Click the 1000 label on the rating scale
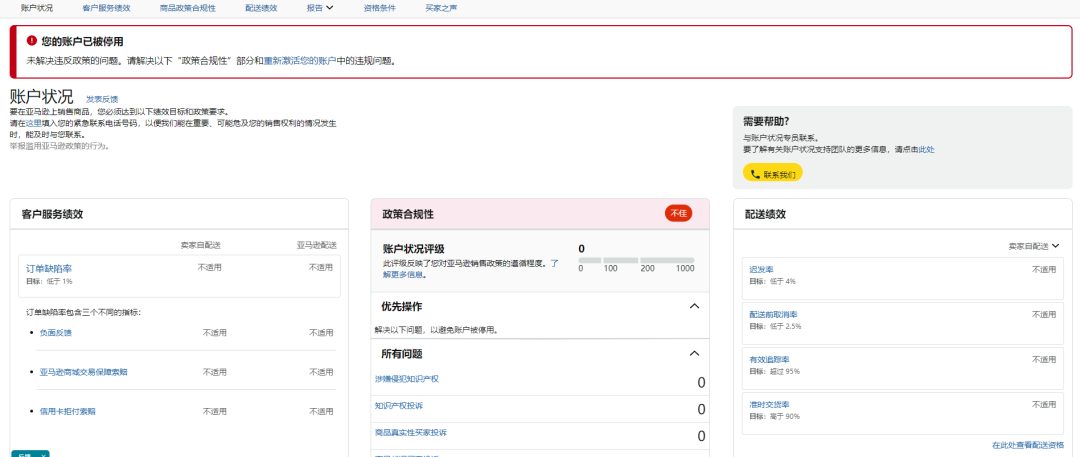 pos(685,269)
